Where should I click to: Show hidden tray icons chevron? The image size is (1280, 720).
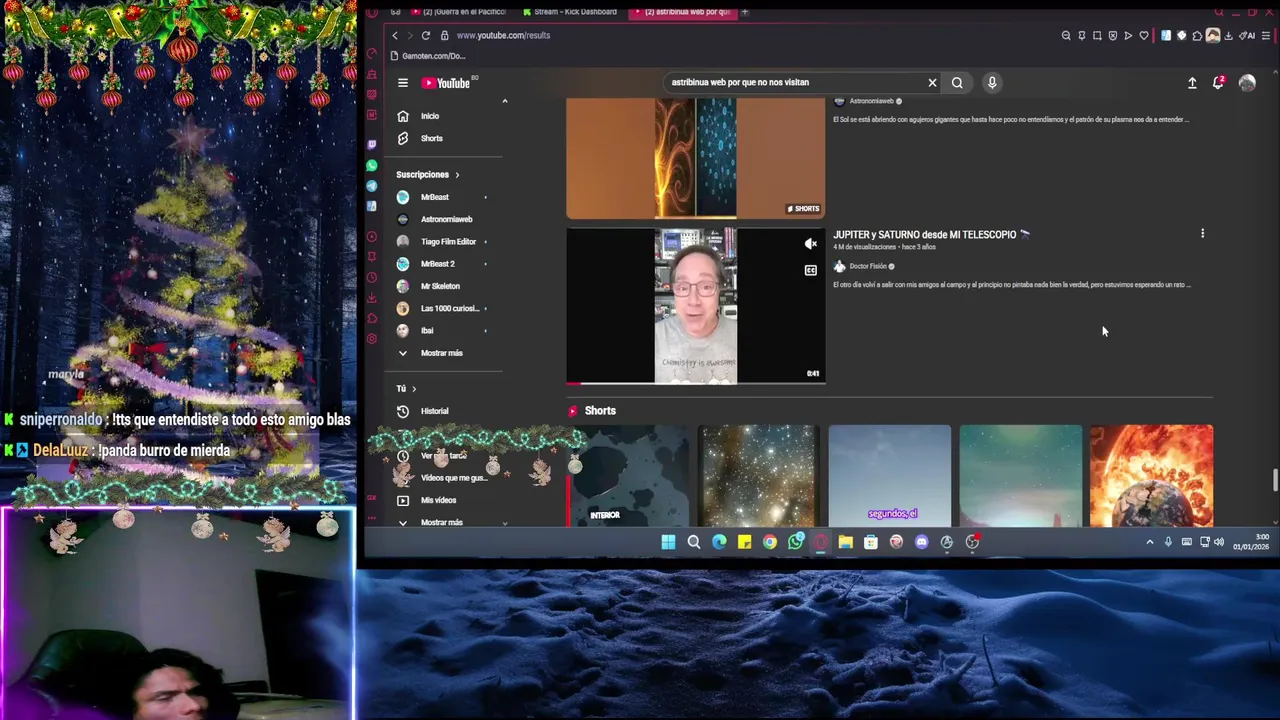(1150, 542)
